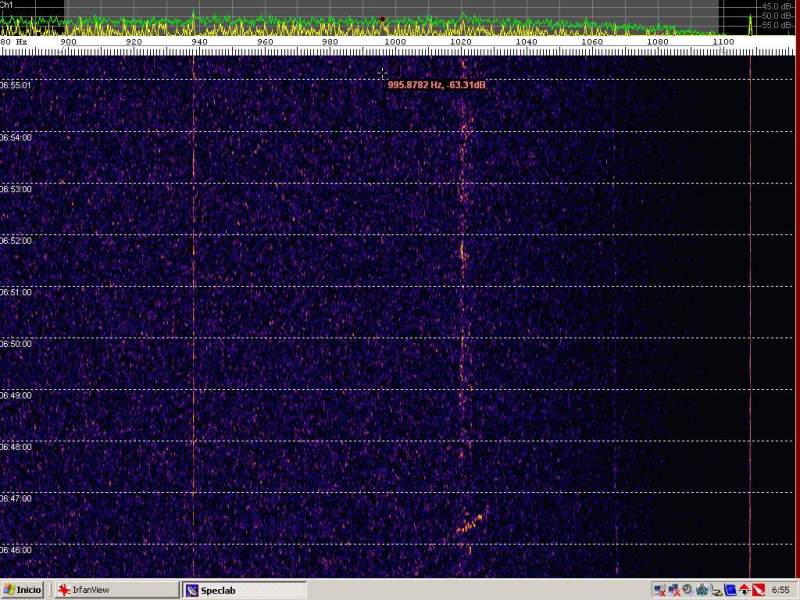Viewport: 800px width, 600px height.
Task: Click the 940 Hz label on frequency axis
Action: [199, 42]
